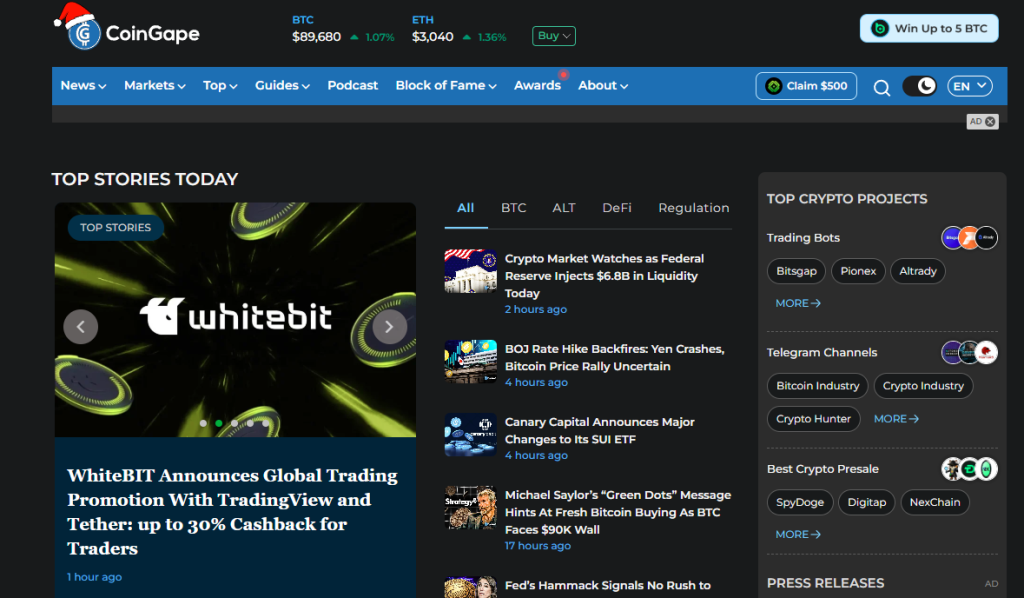Viewport: 1024px width, 598px height.
Task: Select the Bitsgap chip
Action: pyautogui.click(x=796, y=271)
